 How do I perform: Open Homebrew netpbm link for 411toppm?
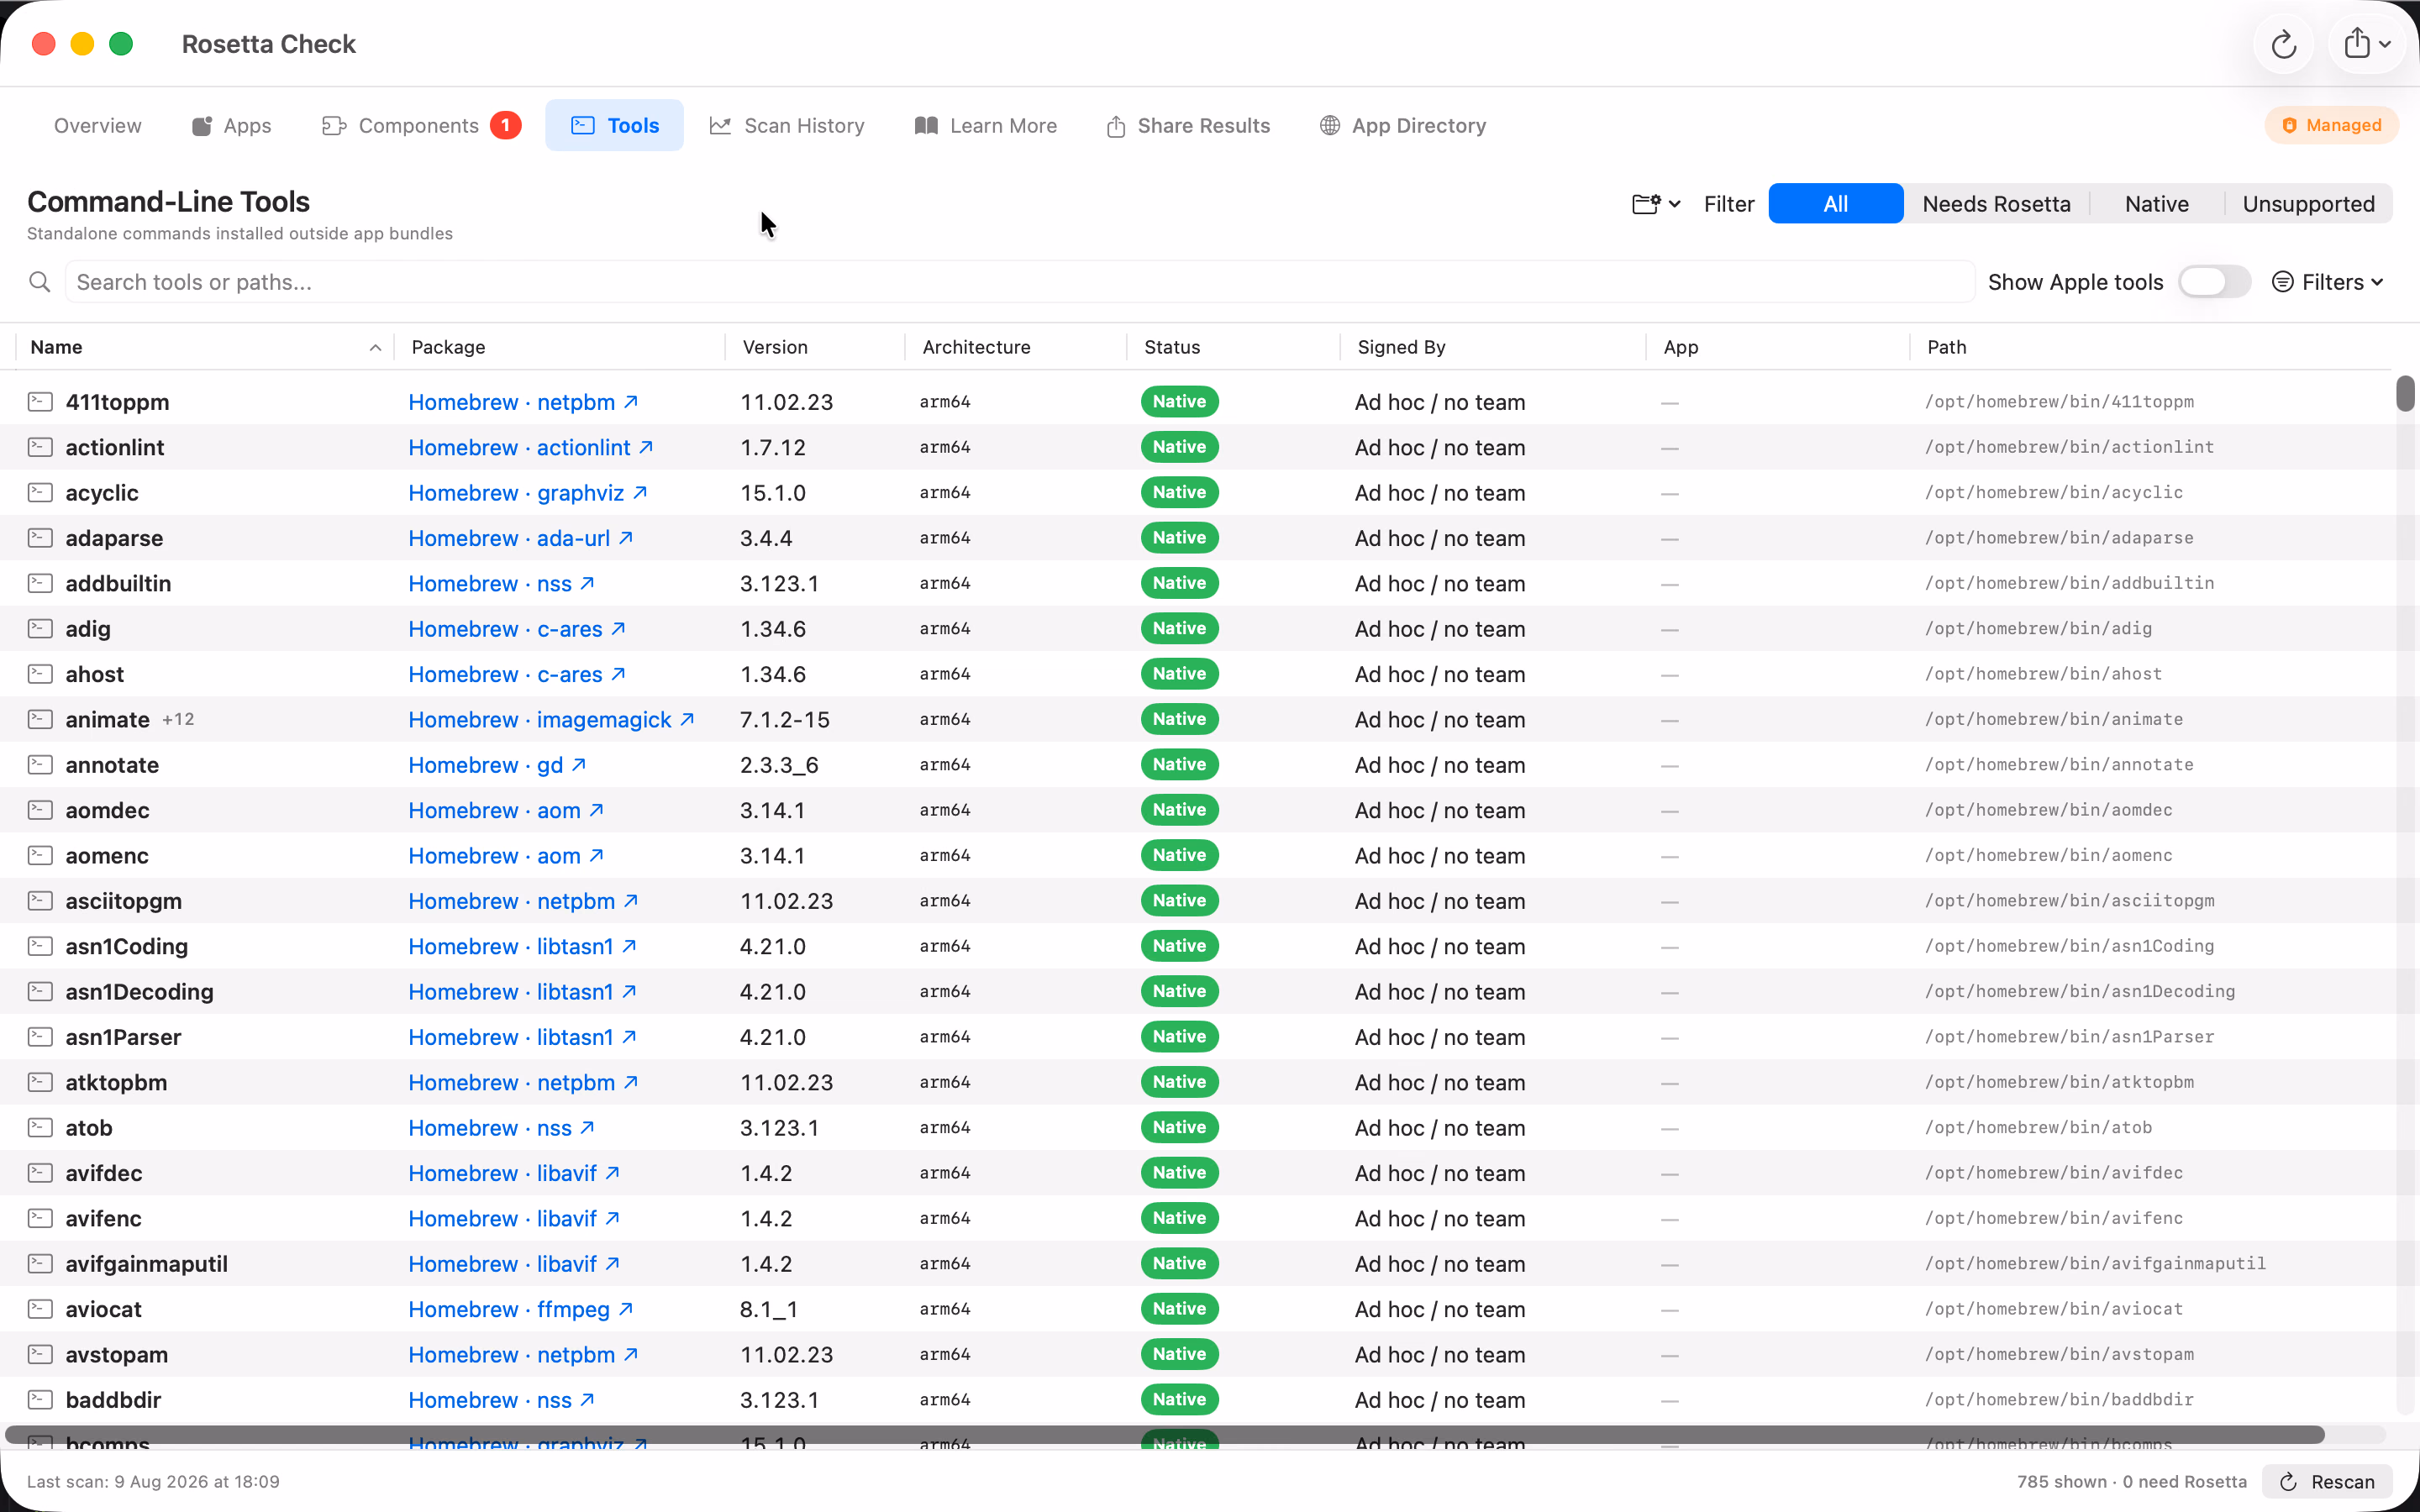click(x=523, y=402)
